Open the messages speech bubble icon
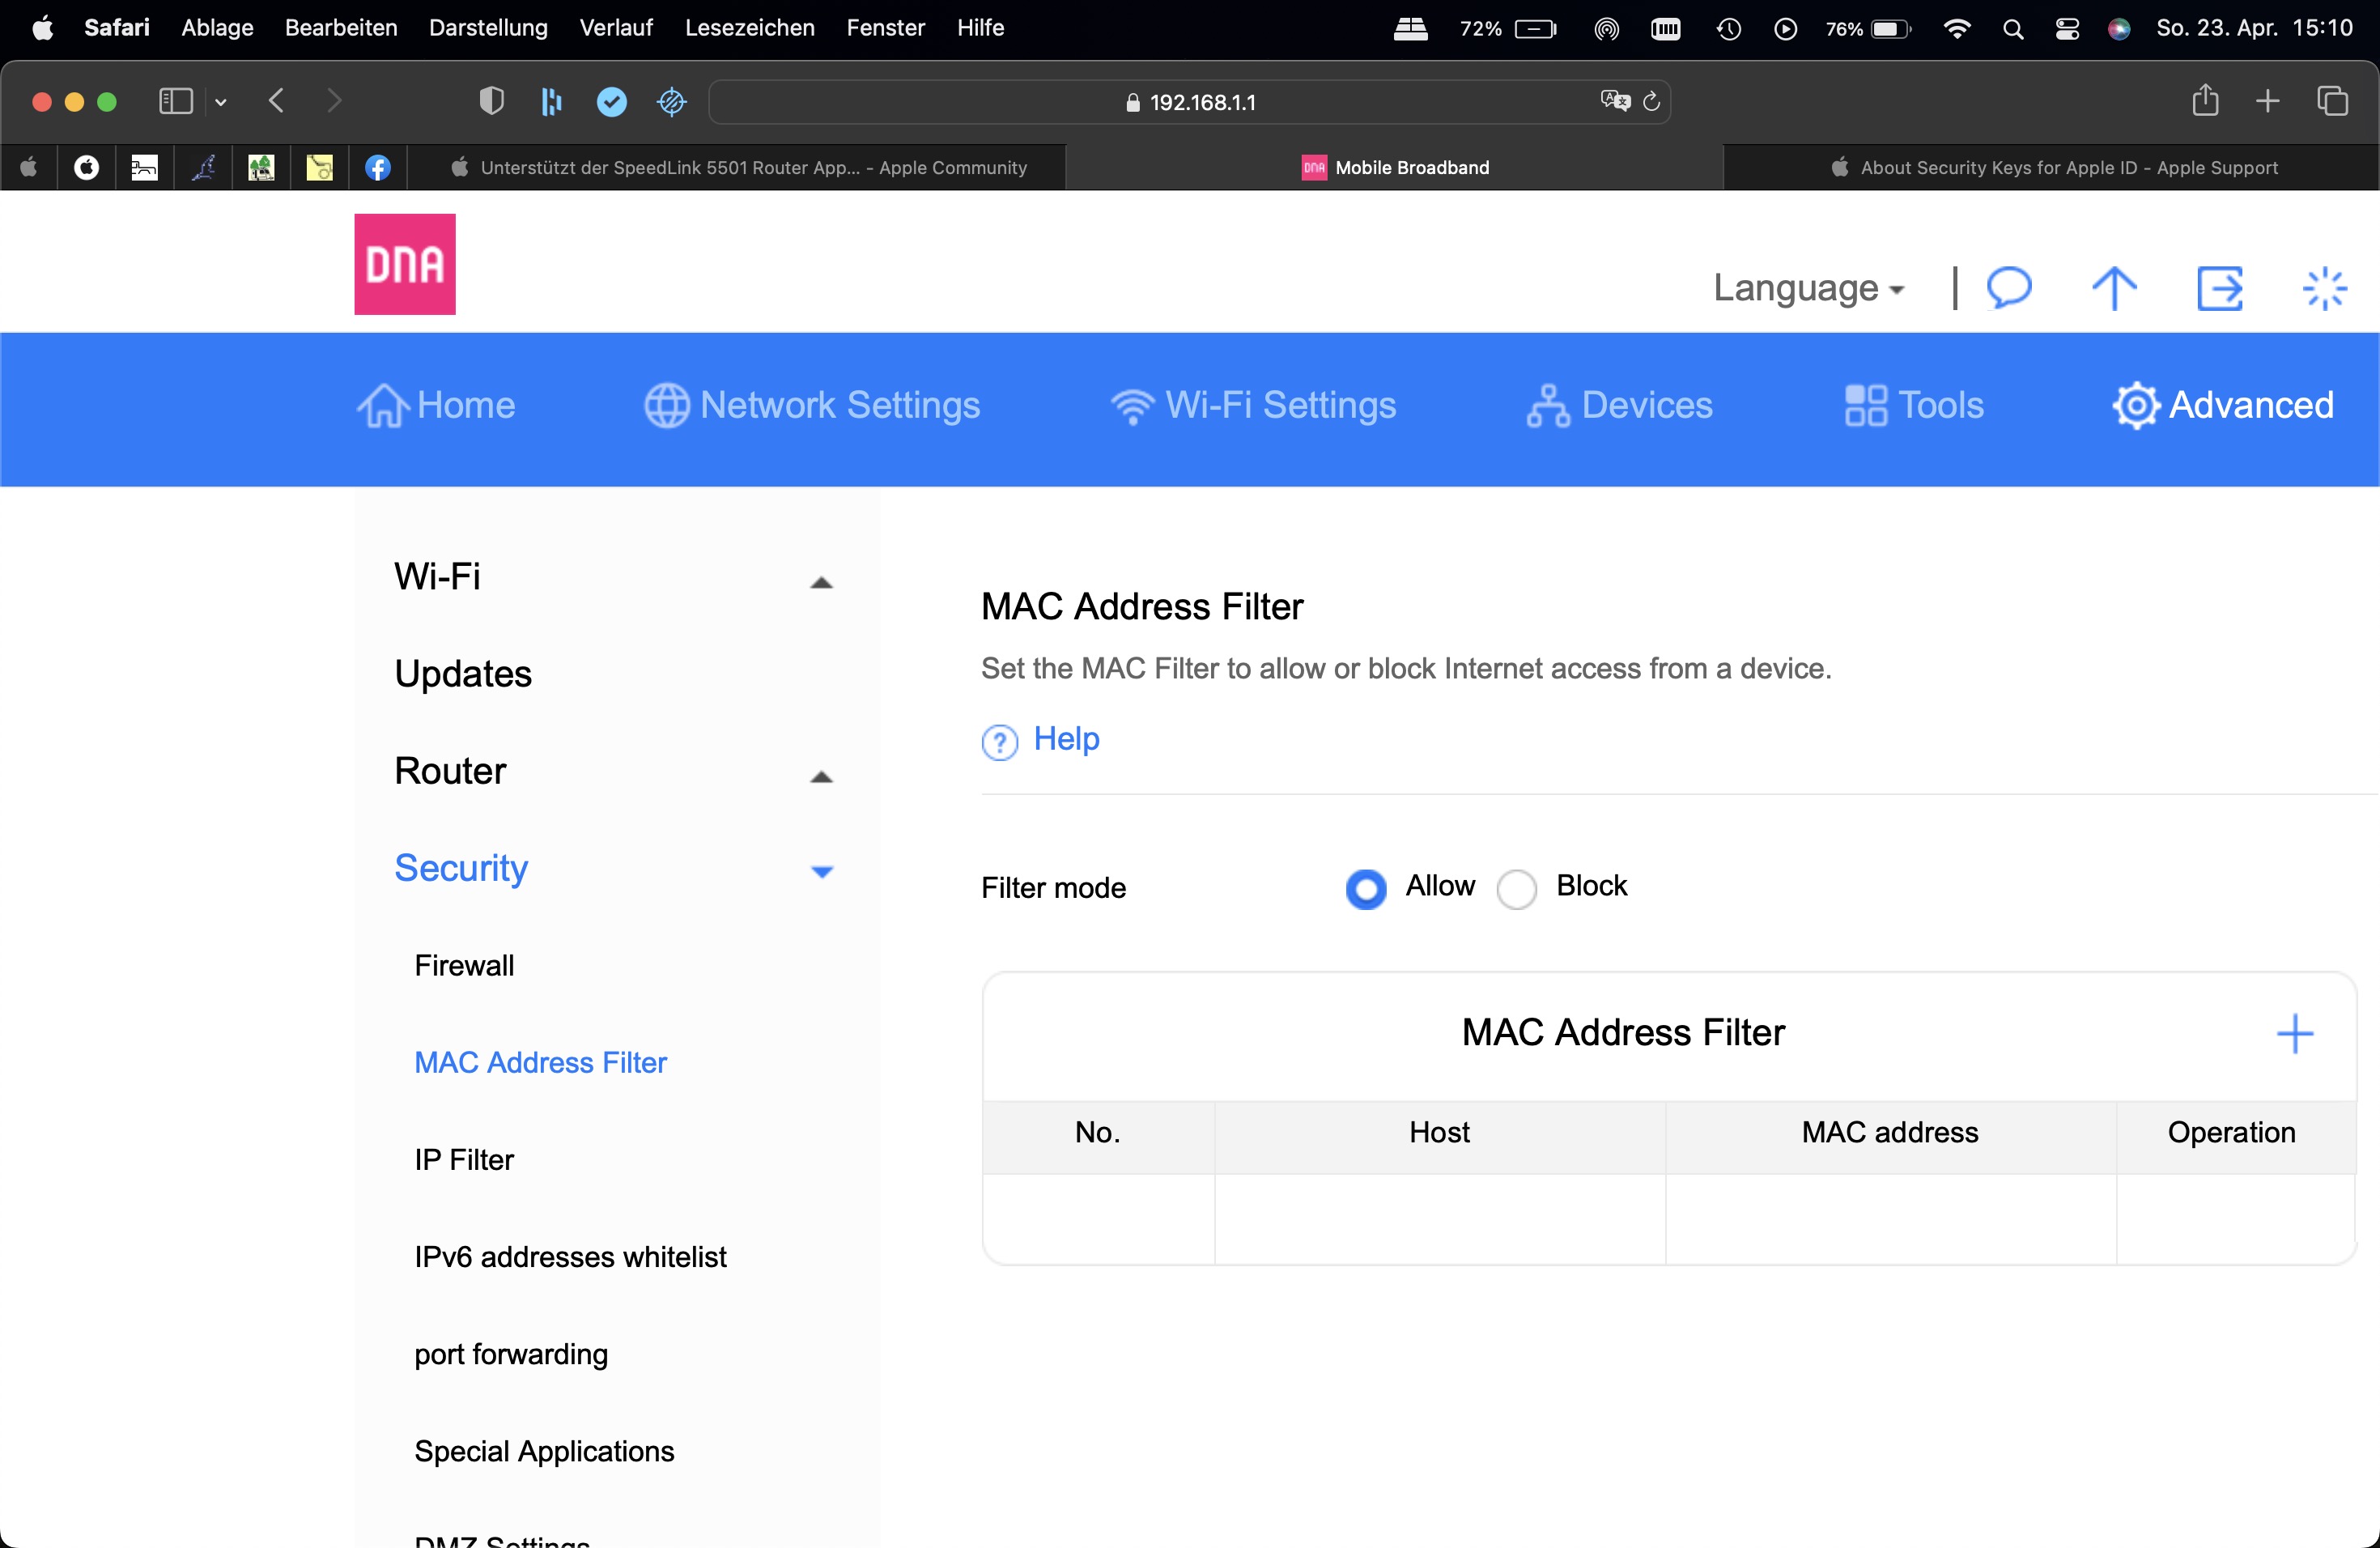 [x=2008, y=288]
